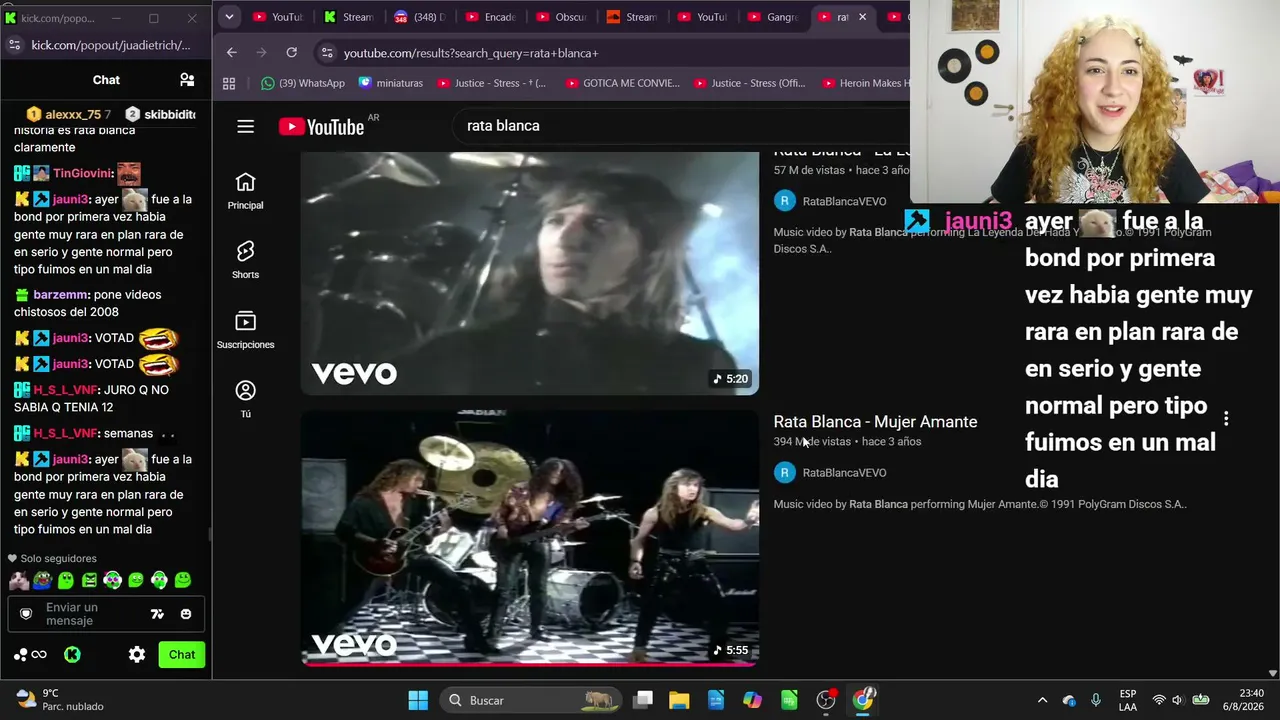This screenshot has height=720, width=1280.
Task: Click the chat identity shield icon
Action: (x=26, y=614)
